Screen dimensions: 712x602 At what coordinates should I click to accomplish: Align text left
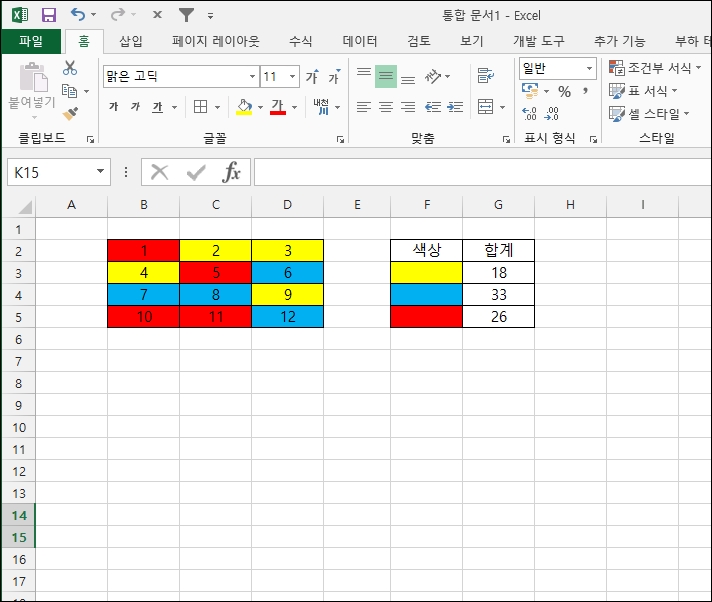[364, 107]
